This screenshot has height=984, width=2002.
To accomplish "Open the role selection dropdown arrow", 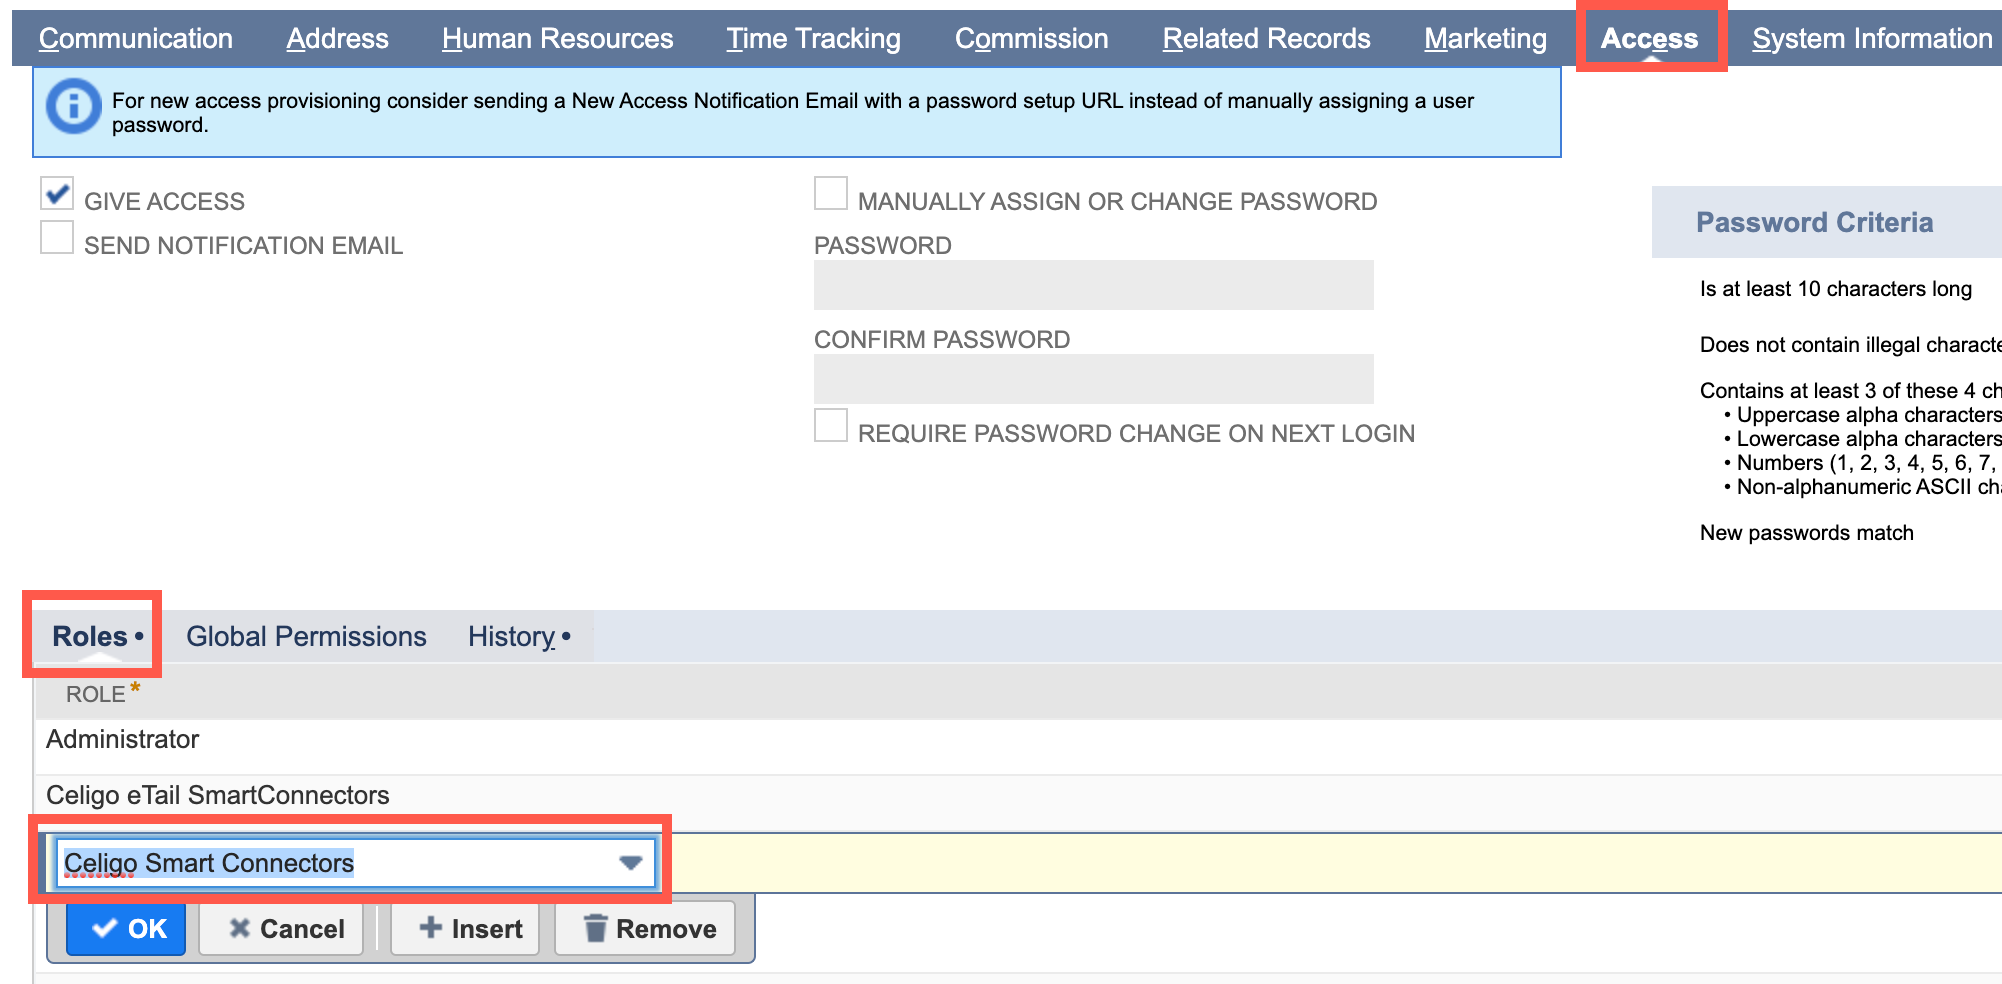I will pos(629,862).
